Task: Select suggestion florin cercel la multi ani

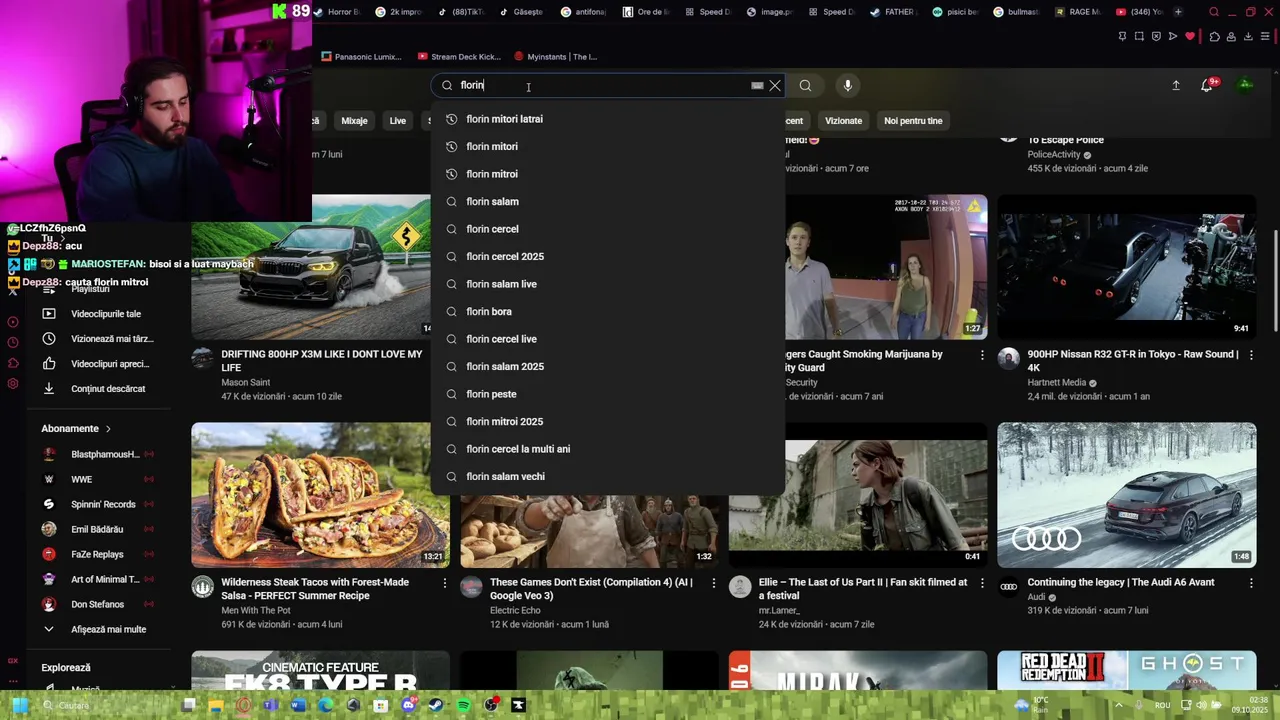Action: 608,449
